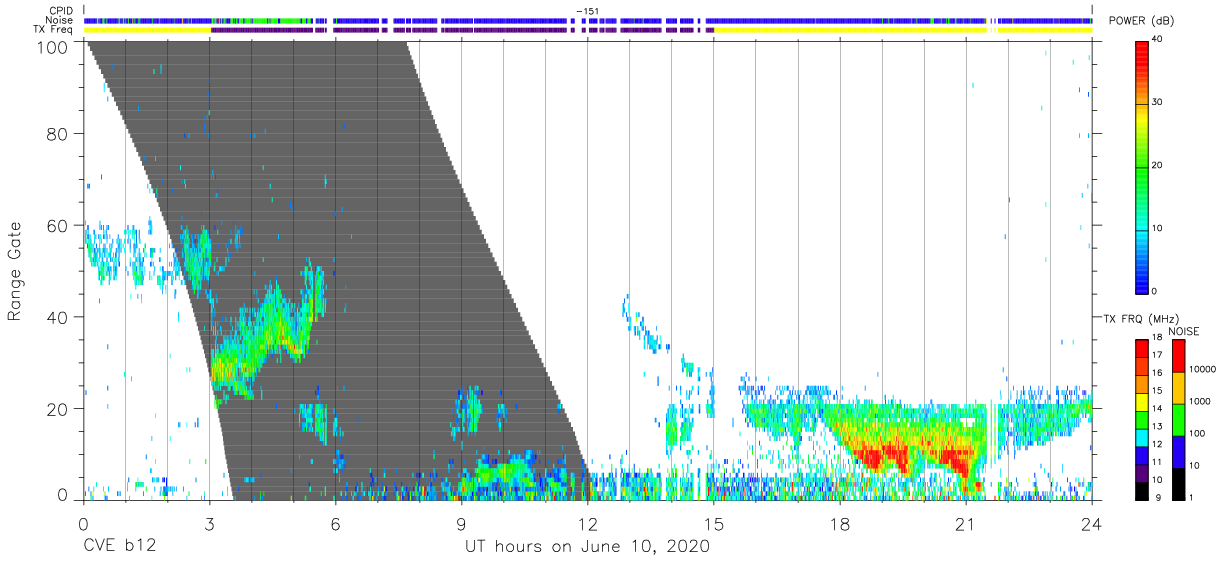
Task: Click the 3 hour tick on time axis
Action: 209,523
